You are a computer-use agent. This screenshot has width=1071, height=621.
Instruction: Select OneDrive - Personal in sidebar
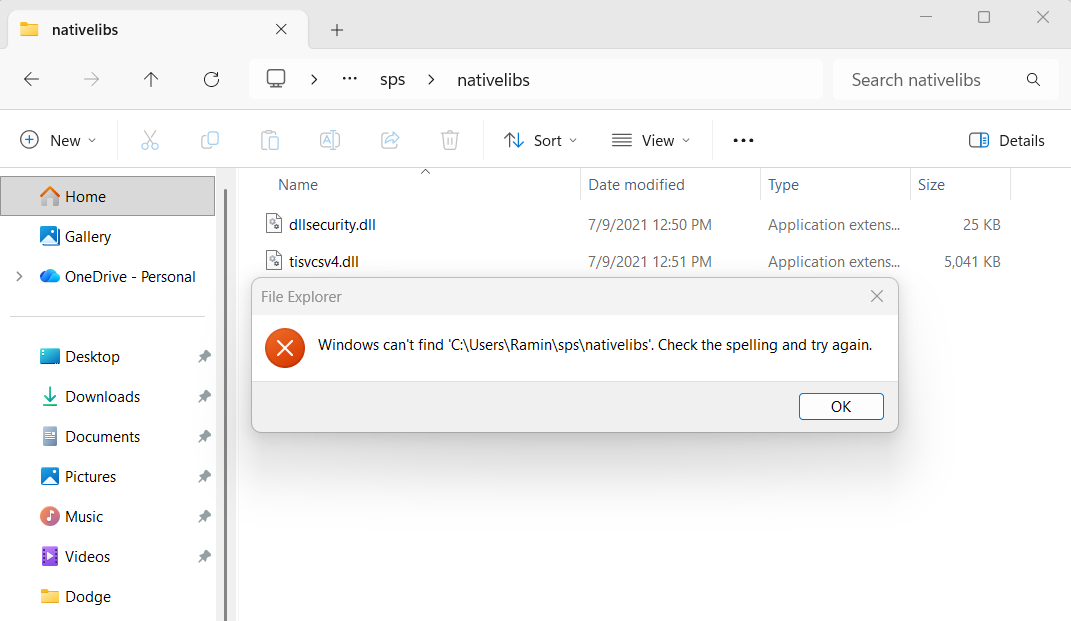[130, 277]
